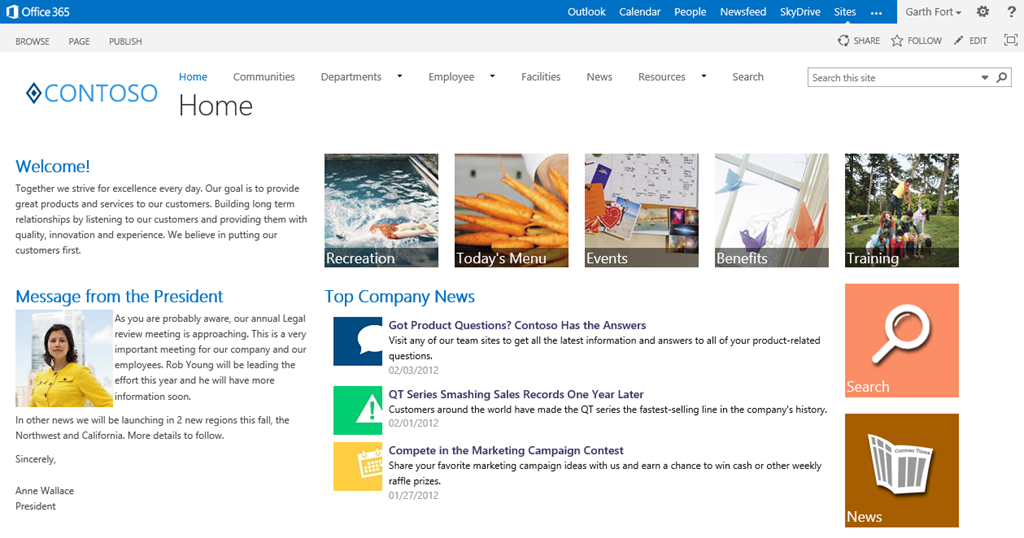Click the Anne Wallace signature text
Viewport: 1024px width, 538px height.
coord(44,490)
